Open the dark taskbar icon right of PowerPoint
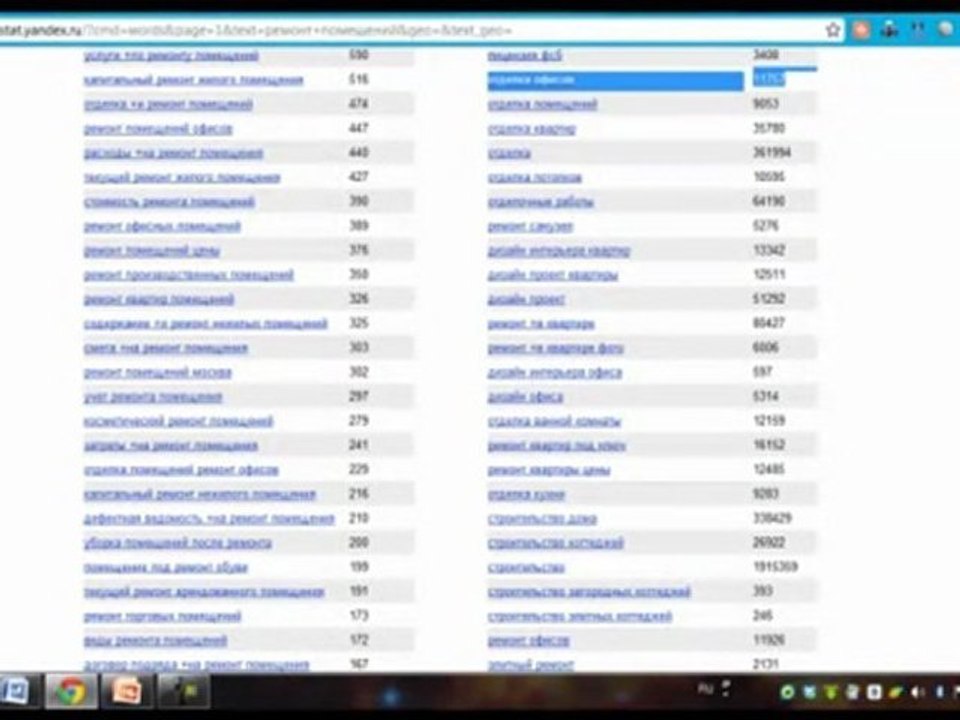This screenshot has height=720, width=960. [184, 692]
